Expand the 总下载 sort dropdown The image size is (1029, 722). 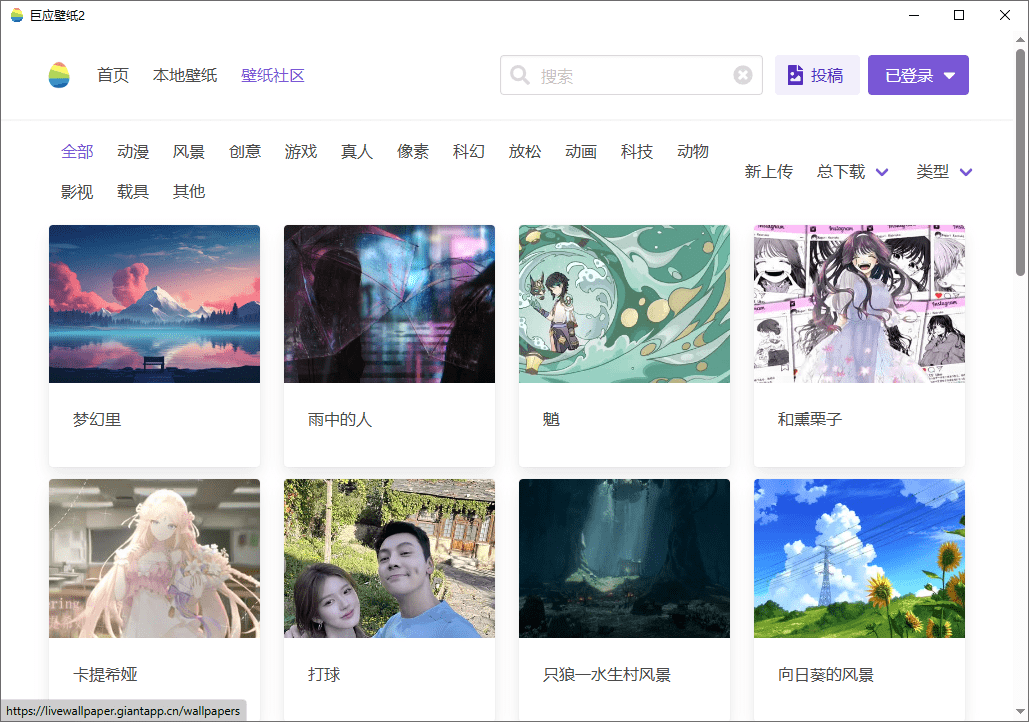click(843, 171)
